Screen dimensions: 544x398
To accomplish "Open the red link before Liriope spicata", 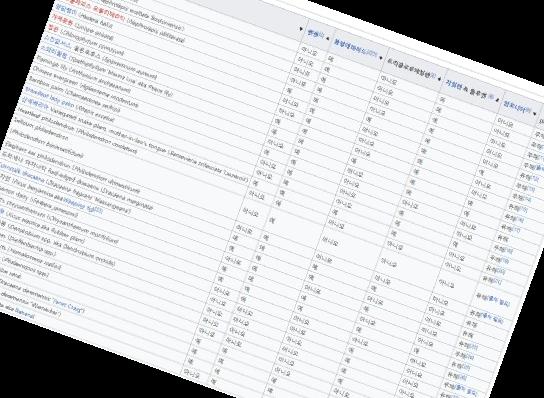I will 62,19.
